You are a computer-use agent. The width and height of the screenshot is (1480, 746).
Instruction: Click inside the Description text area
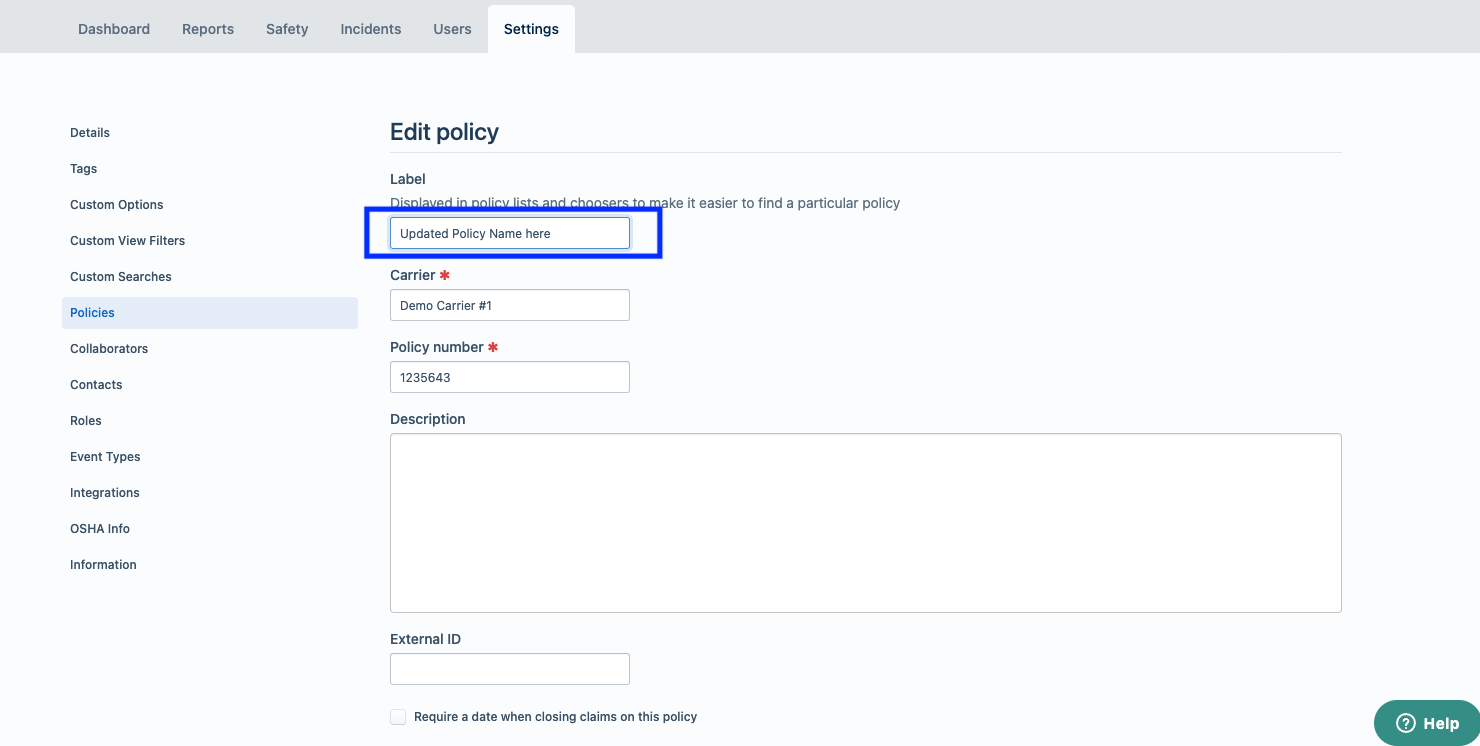pos(865,523)
